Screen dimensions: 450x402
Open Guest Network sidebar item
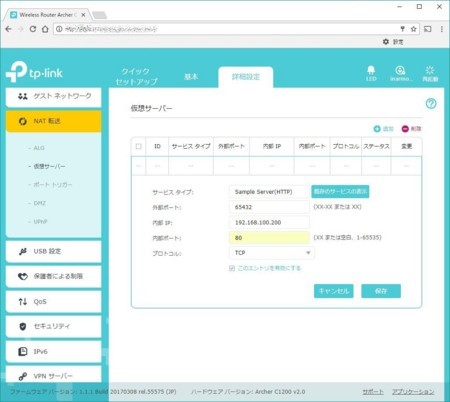pos(53,96)
